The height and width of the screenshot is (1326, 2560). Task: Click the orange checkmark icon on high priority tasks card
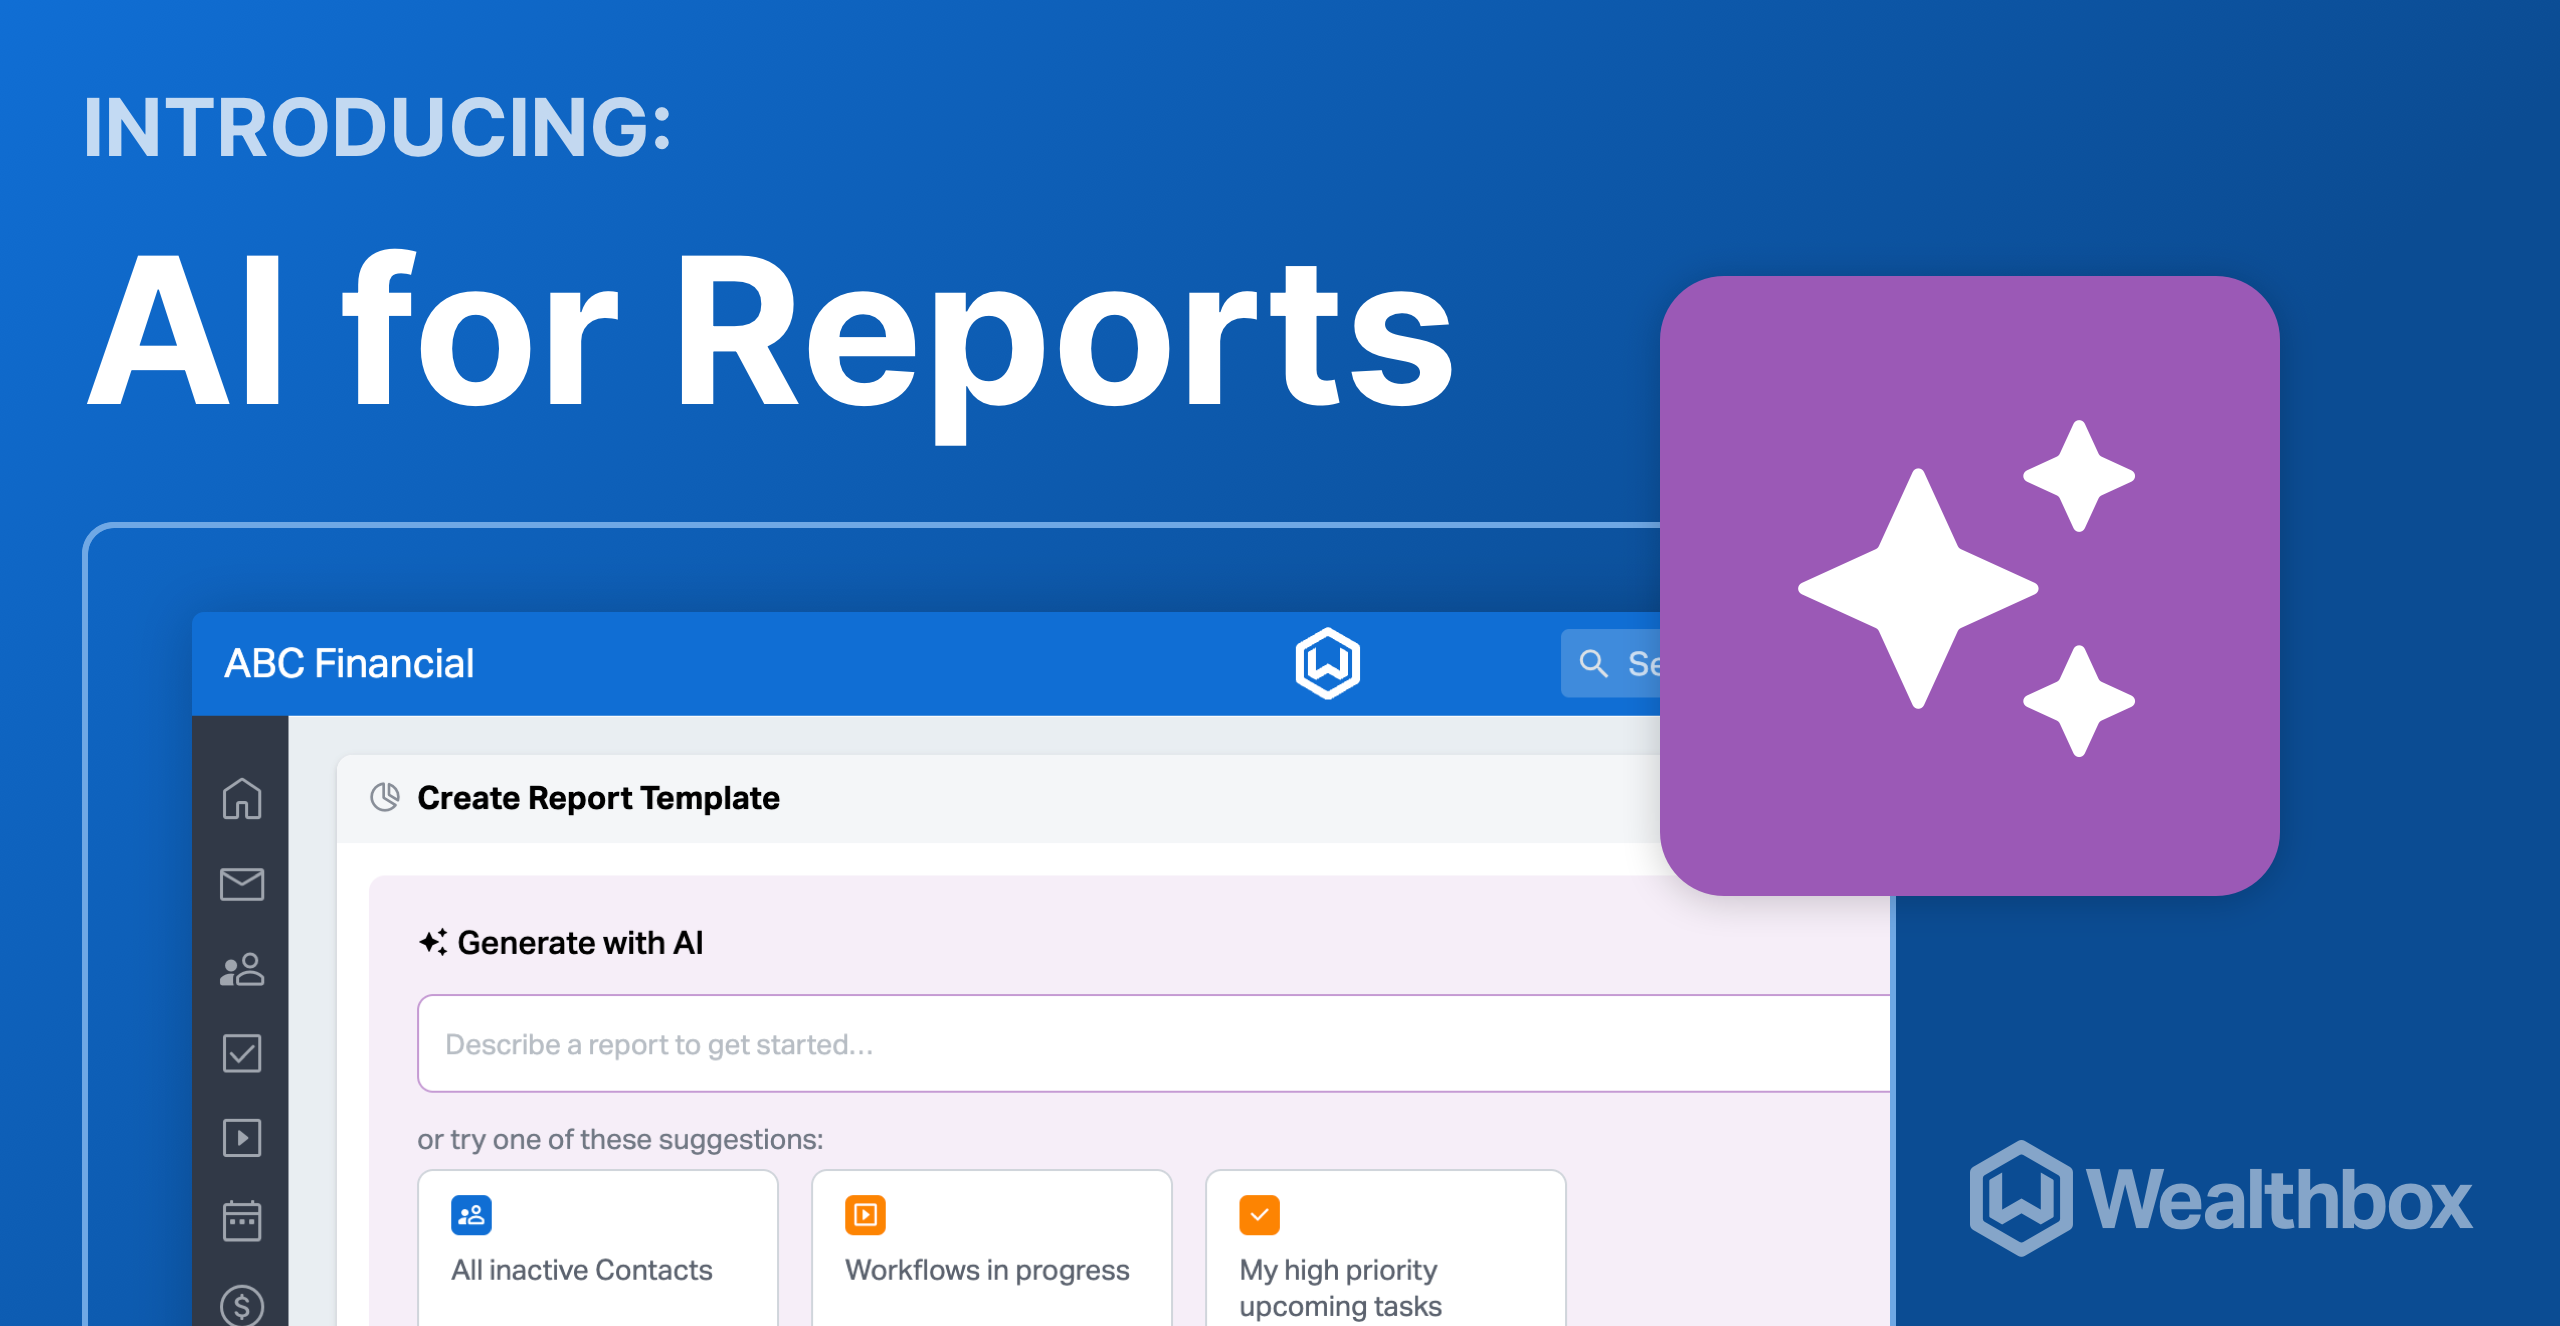(x=1261, y=1214)
